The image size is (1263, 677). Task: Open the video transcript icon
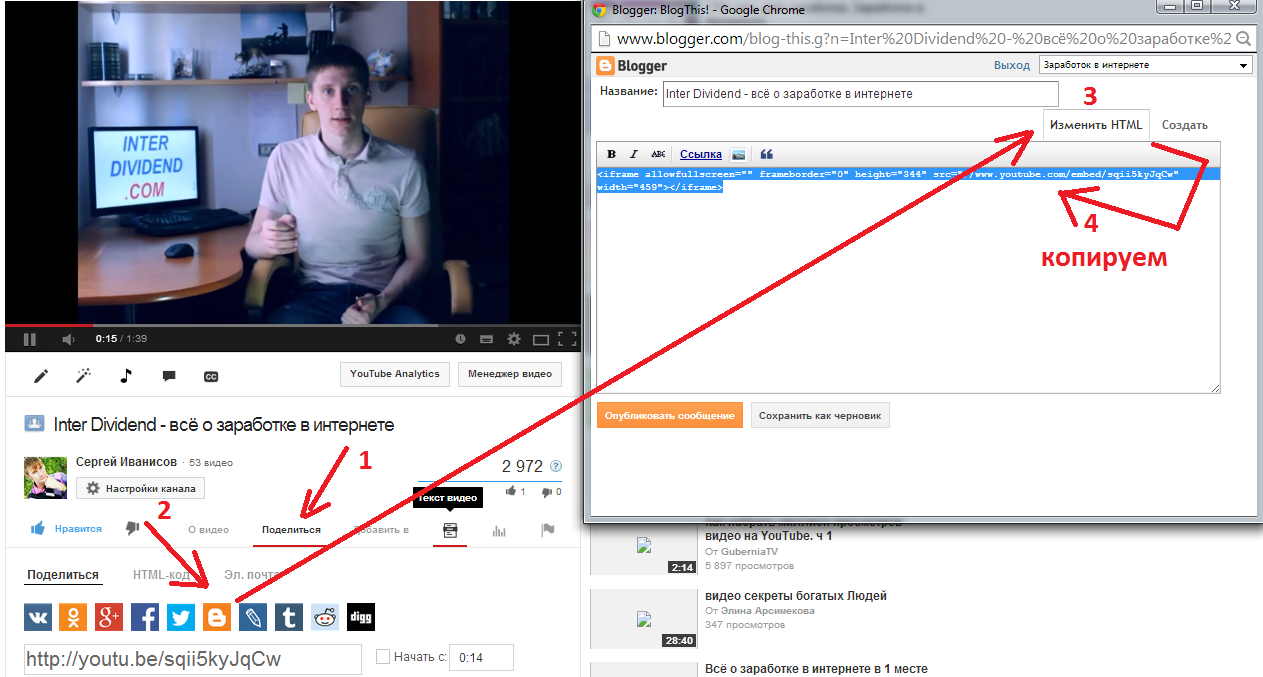point(450,530)
